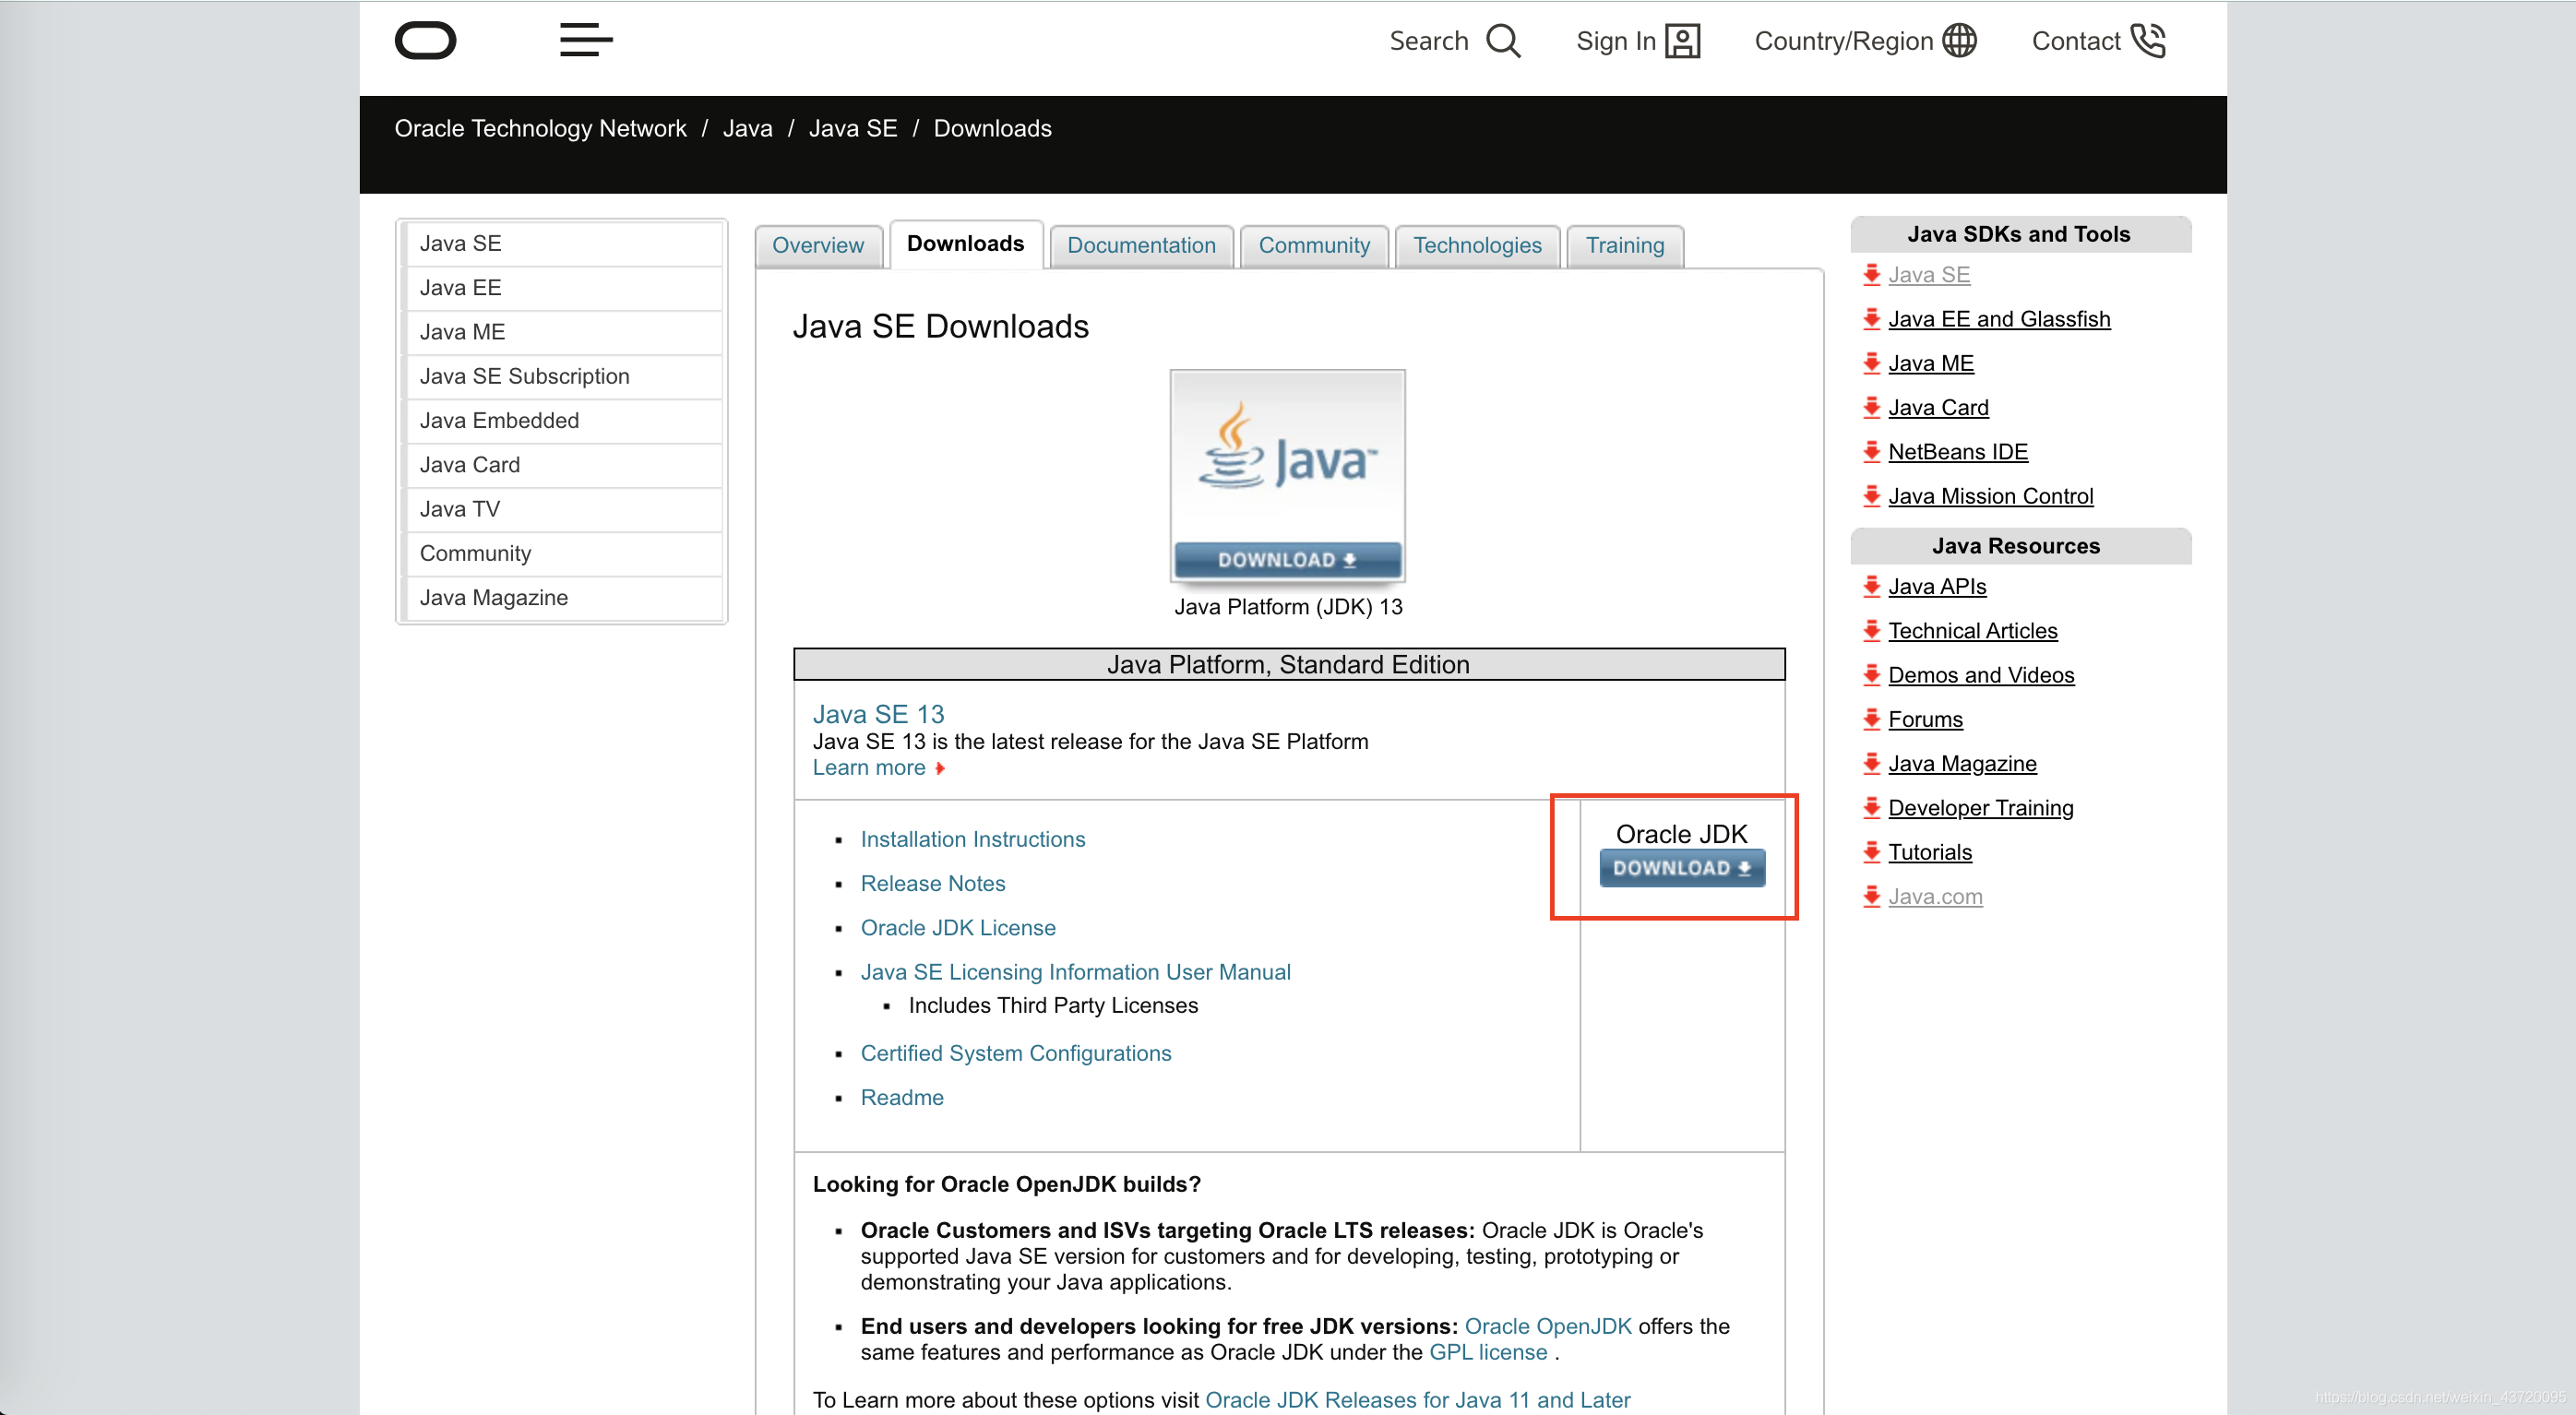Open Installation Instructions link
The height and width of the screenshot is (1415, 2576).
coord(973,840)
